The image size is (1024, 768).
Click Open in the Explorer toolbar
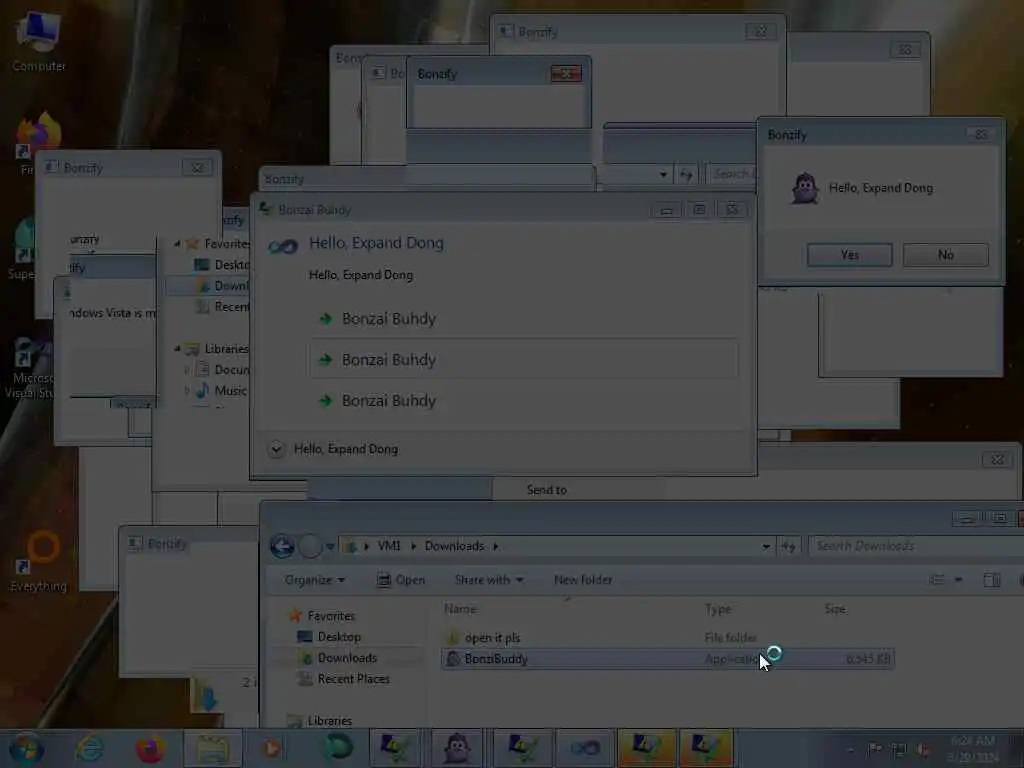[401, 580]
